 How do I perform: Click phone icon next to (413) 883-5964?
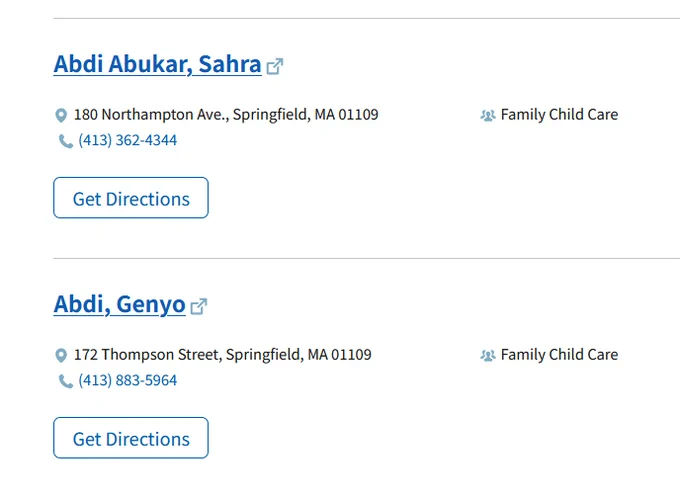[x=65, y=381]
